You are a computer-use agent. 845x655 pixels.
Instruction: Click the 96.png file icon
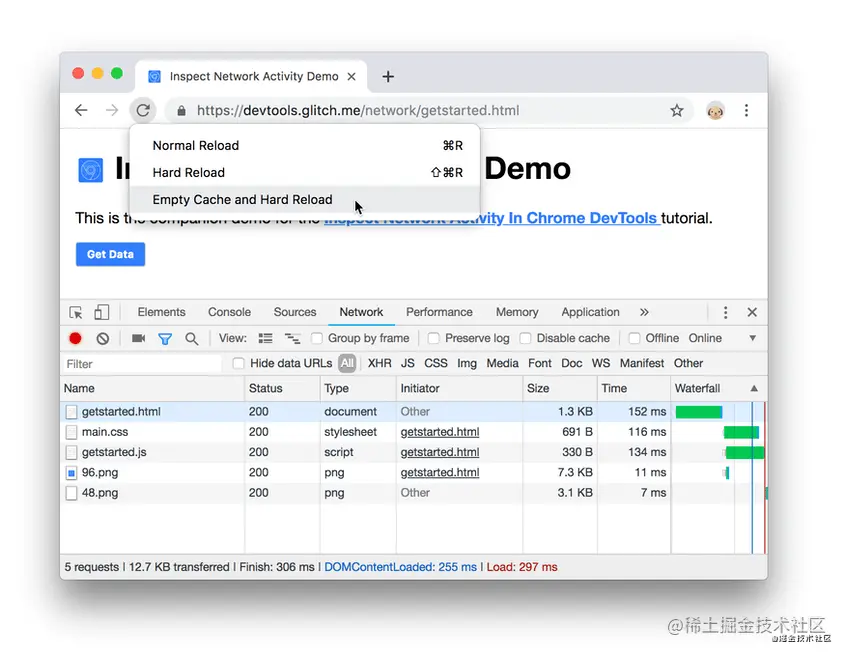71,473
